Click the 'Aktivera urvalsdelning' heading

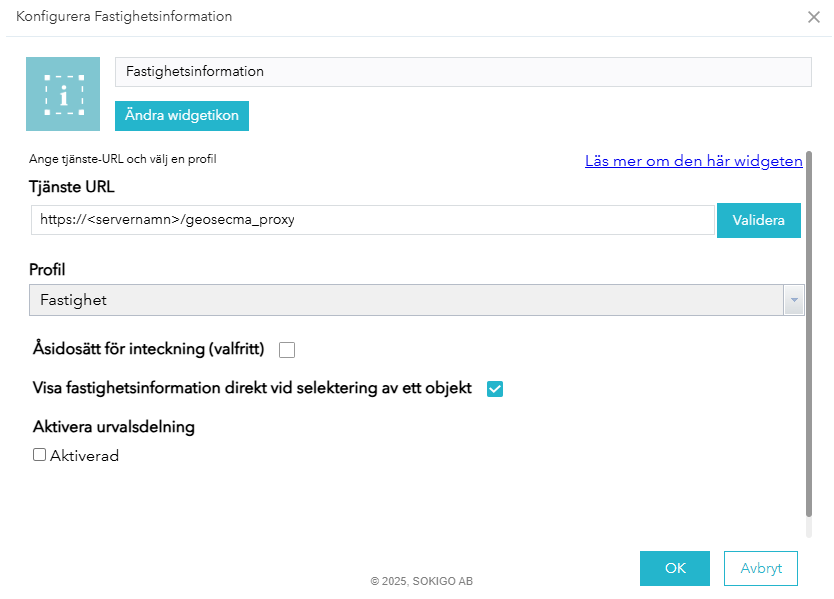[x=114, y=427]
